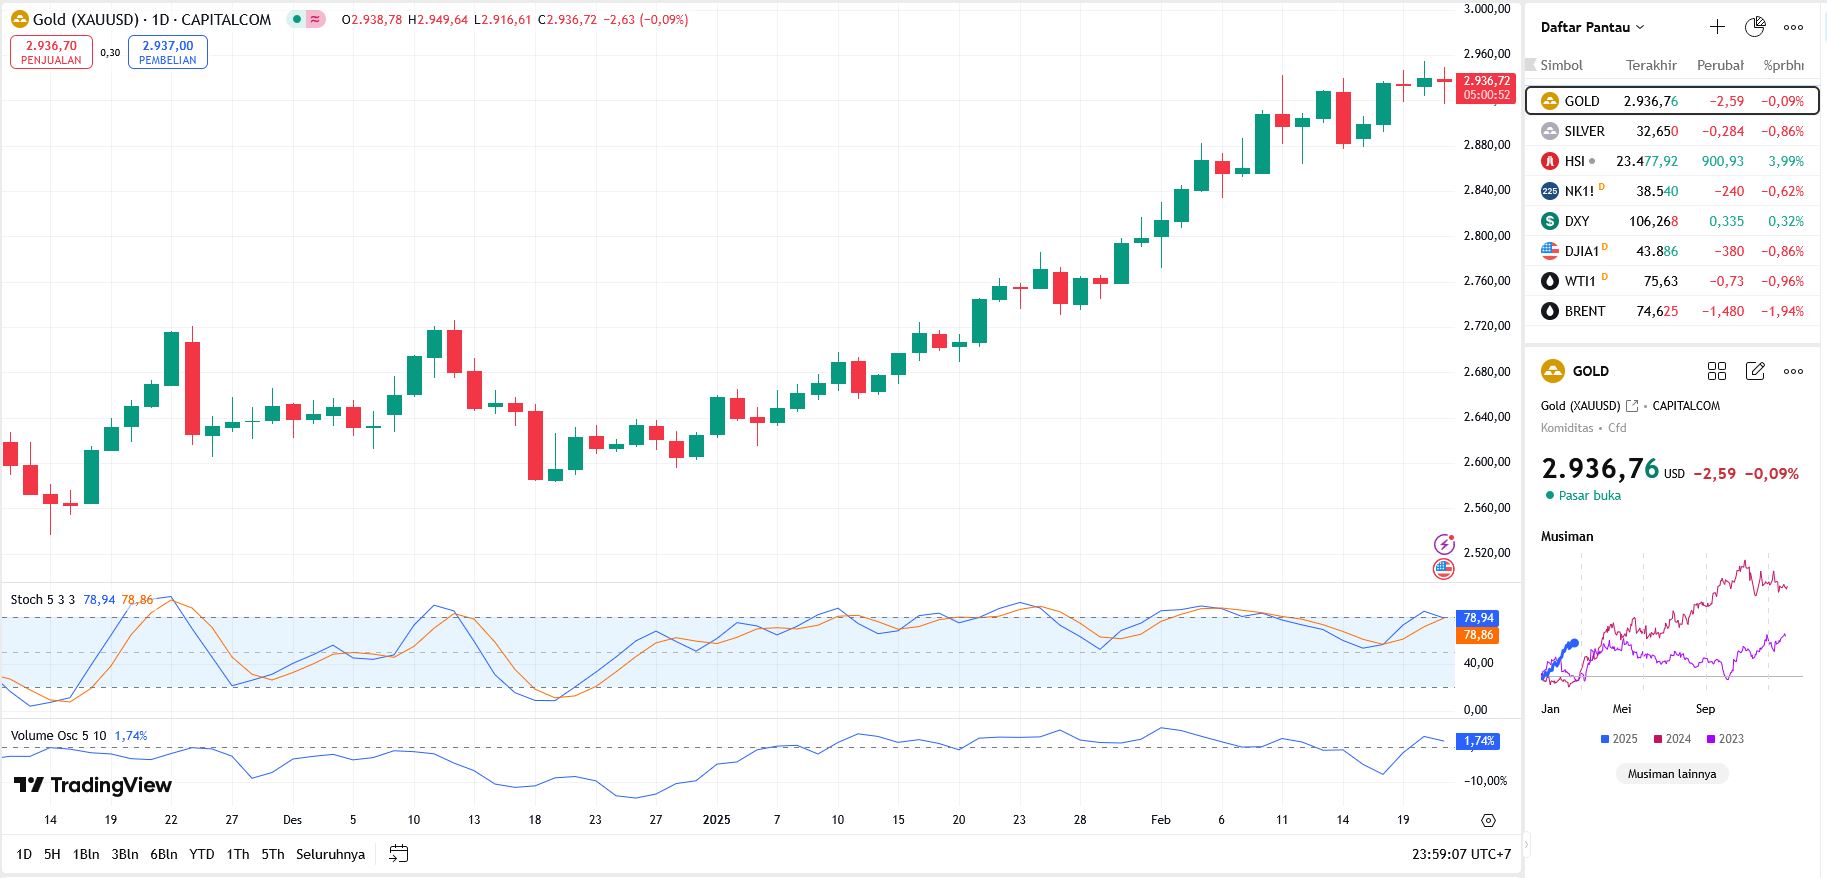
Task: Open chart scale settings gear icon
Action: point(1488,820)
